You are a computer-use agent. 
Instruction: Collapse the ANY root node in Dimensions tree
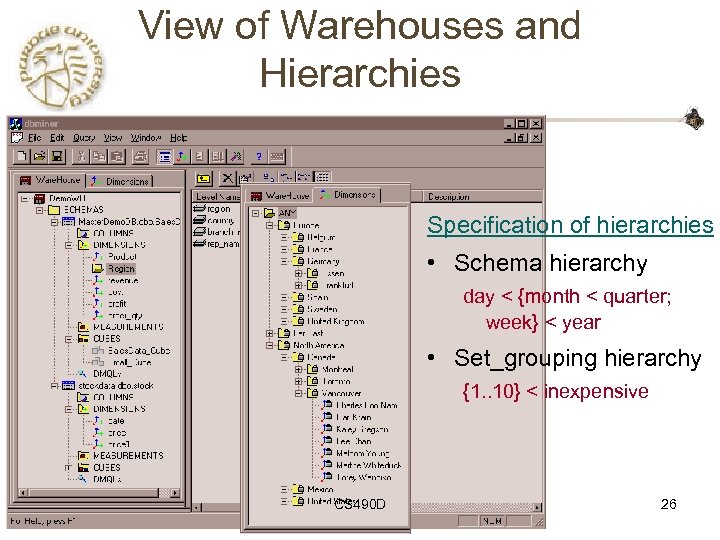tap(256, 213)
